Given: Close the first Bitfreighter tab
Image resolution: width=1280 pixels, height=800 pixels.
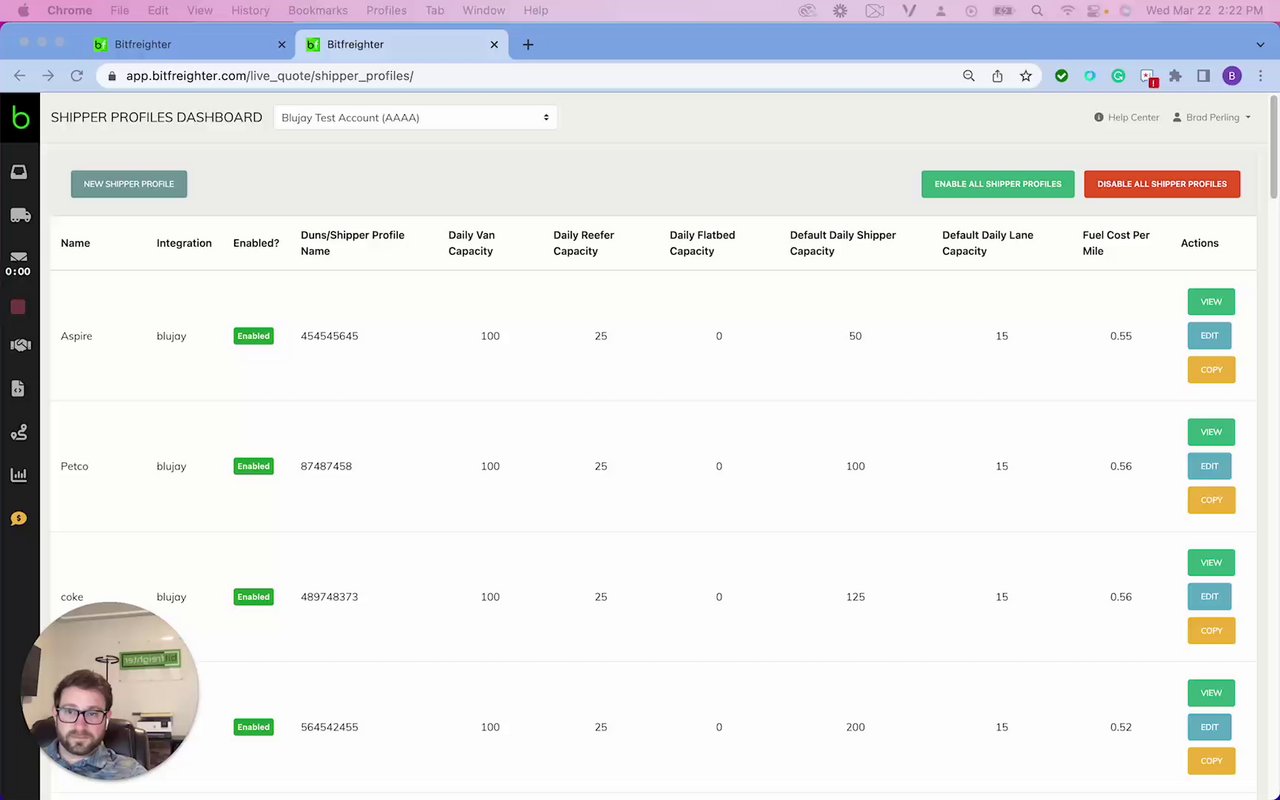Looking at the screenshot, I should 282,44.
